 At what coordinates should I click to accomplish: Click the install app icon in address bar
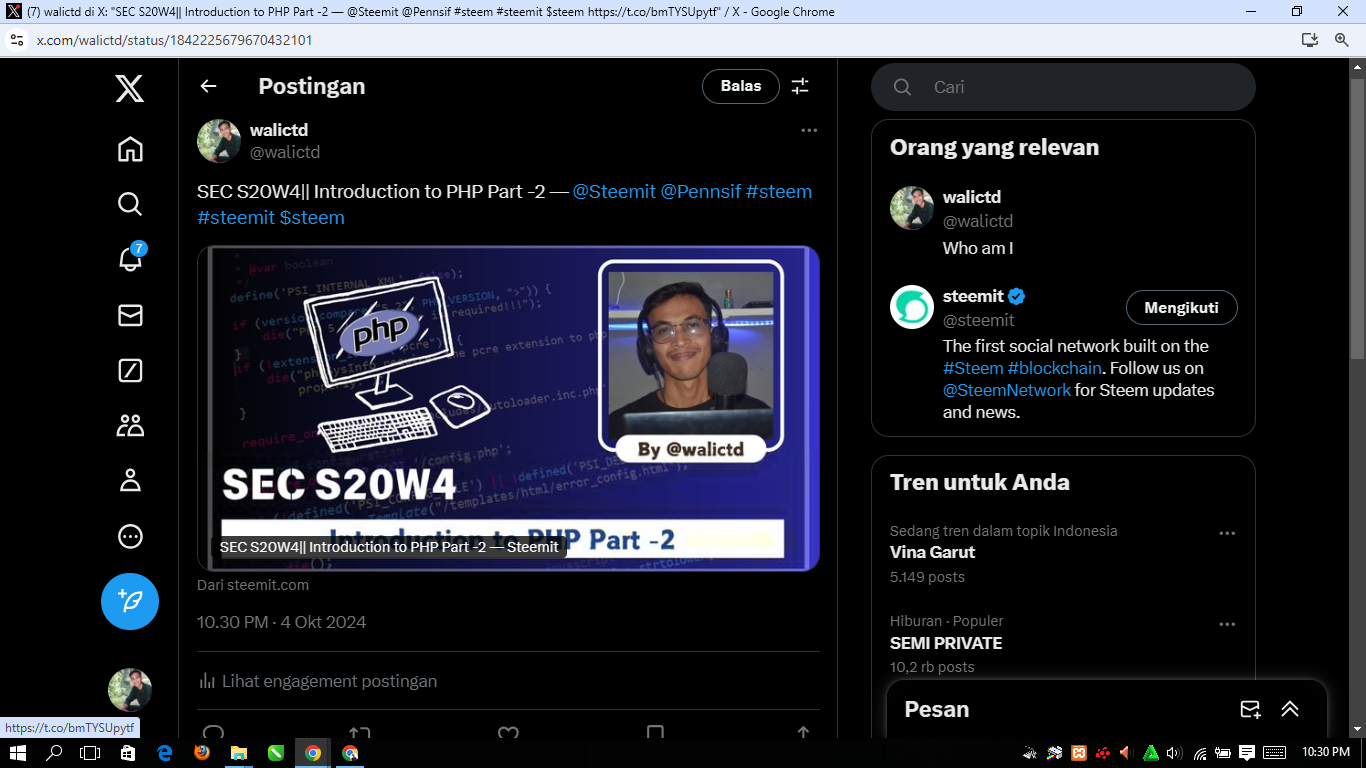1309,40
